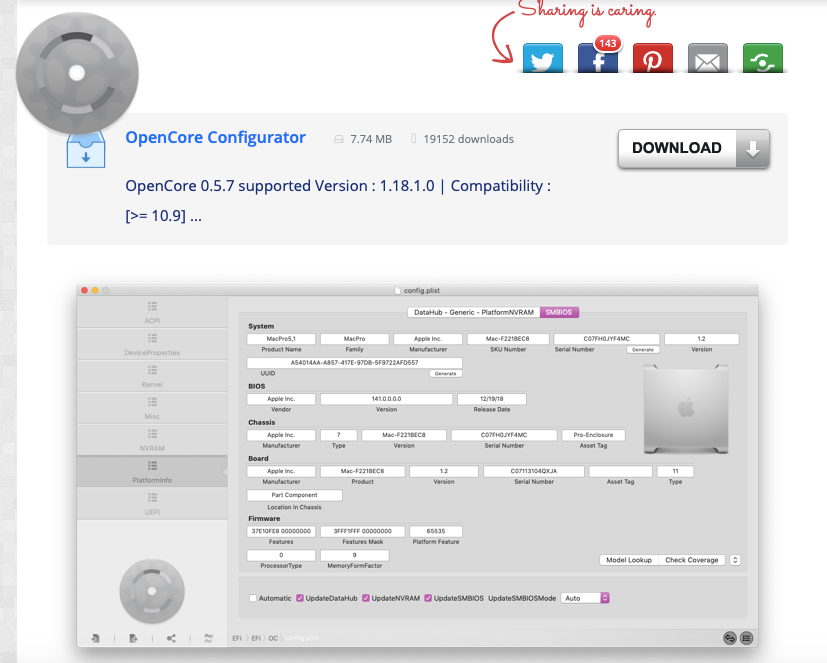
Task: Click EFI first path segment
Action: pyautogui.click(x=237, y=638)
